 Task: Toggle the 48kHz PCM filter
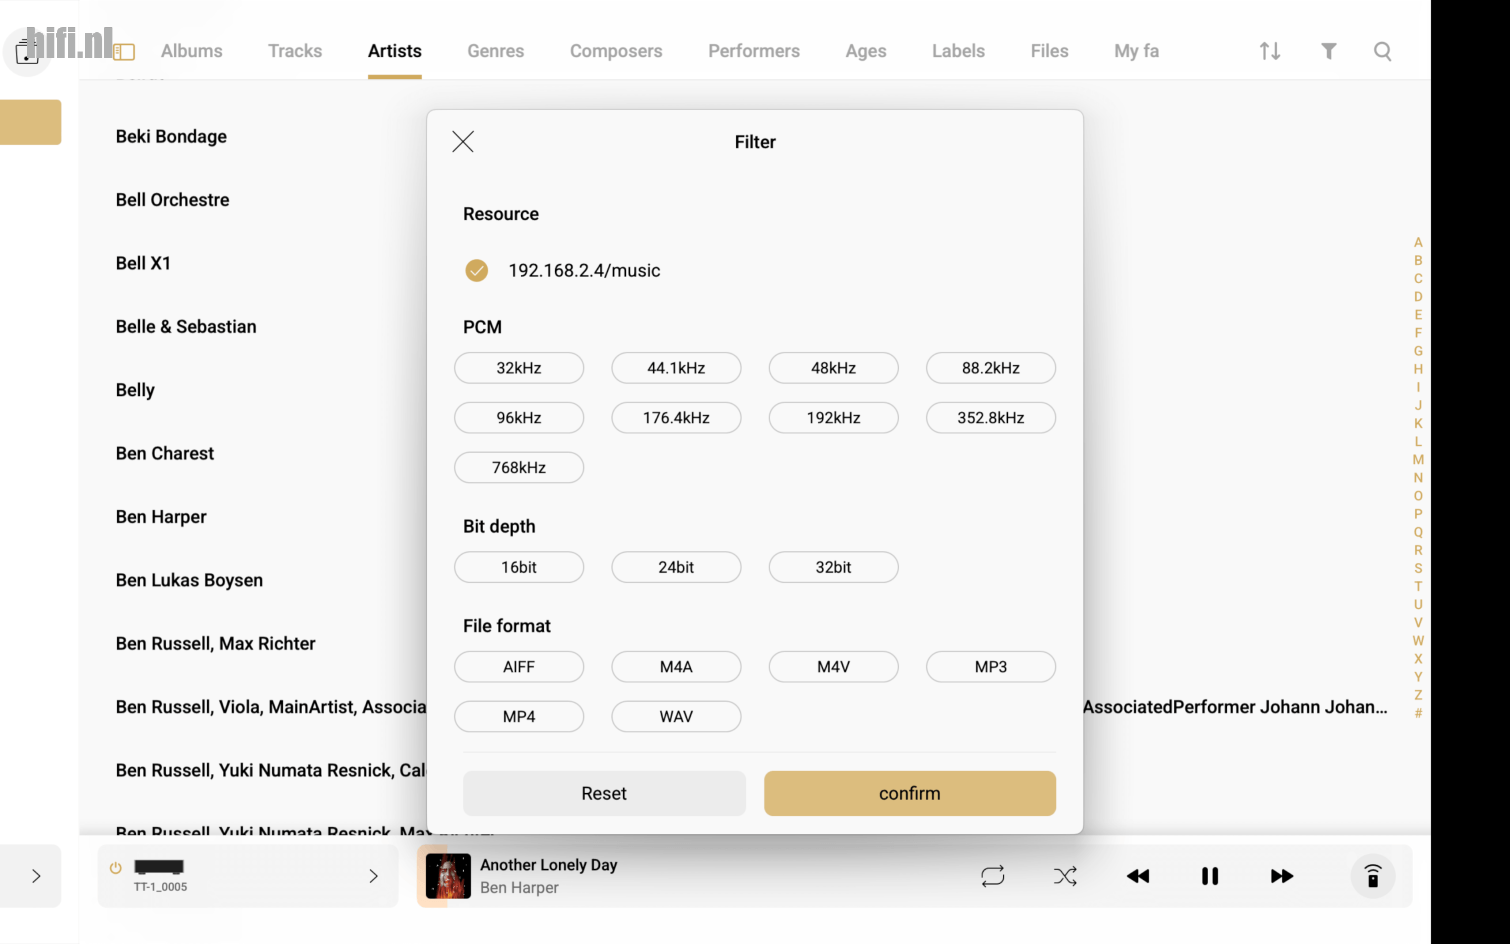coord(833,368)
